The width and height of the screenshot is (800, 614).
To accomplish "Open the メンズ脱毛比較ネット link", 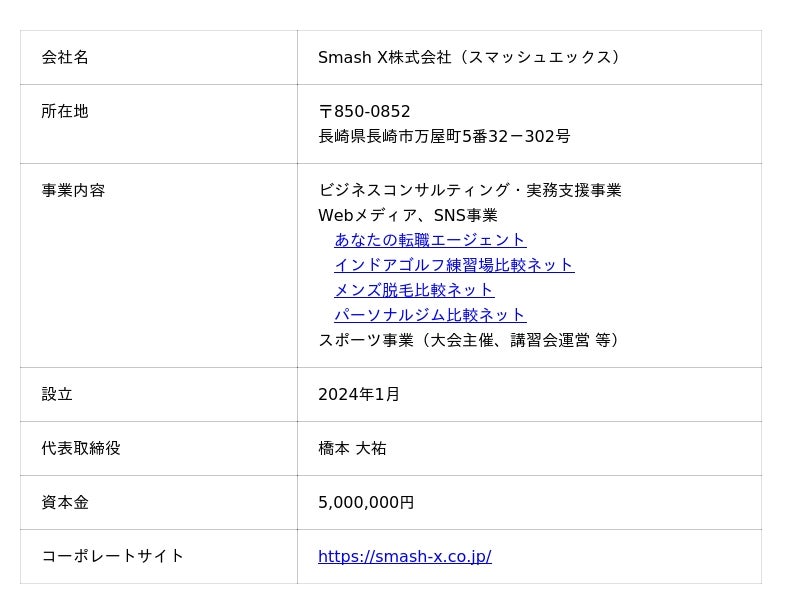I will click(414, 290).
